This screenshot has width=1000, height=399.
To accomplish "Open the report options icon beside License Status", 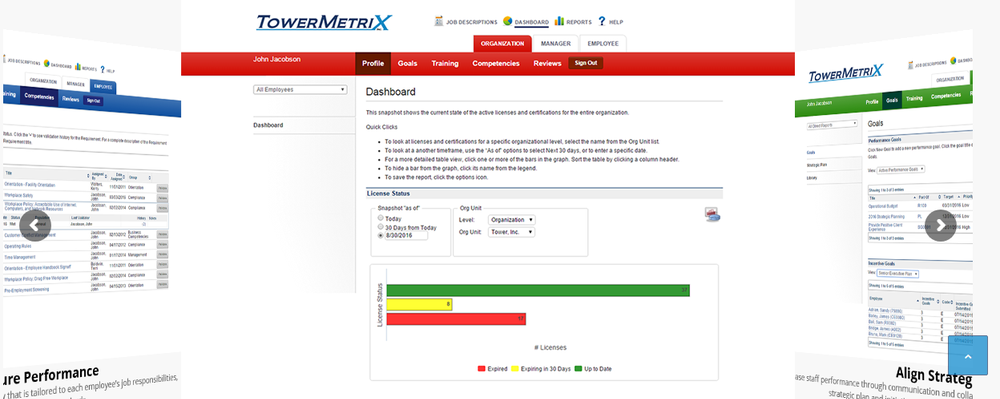I will point(712,214).
